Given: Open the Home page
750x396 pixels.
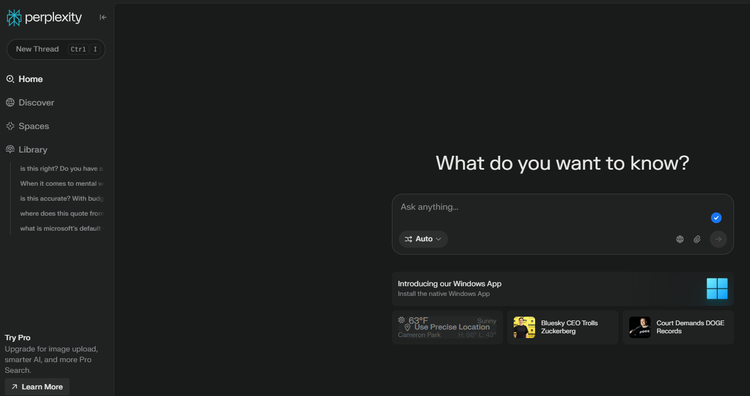Looking at the screenshot, I should tap(31, 79).
